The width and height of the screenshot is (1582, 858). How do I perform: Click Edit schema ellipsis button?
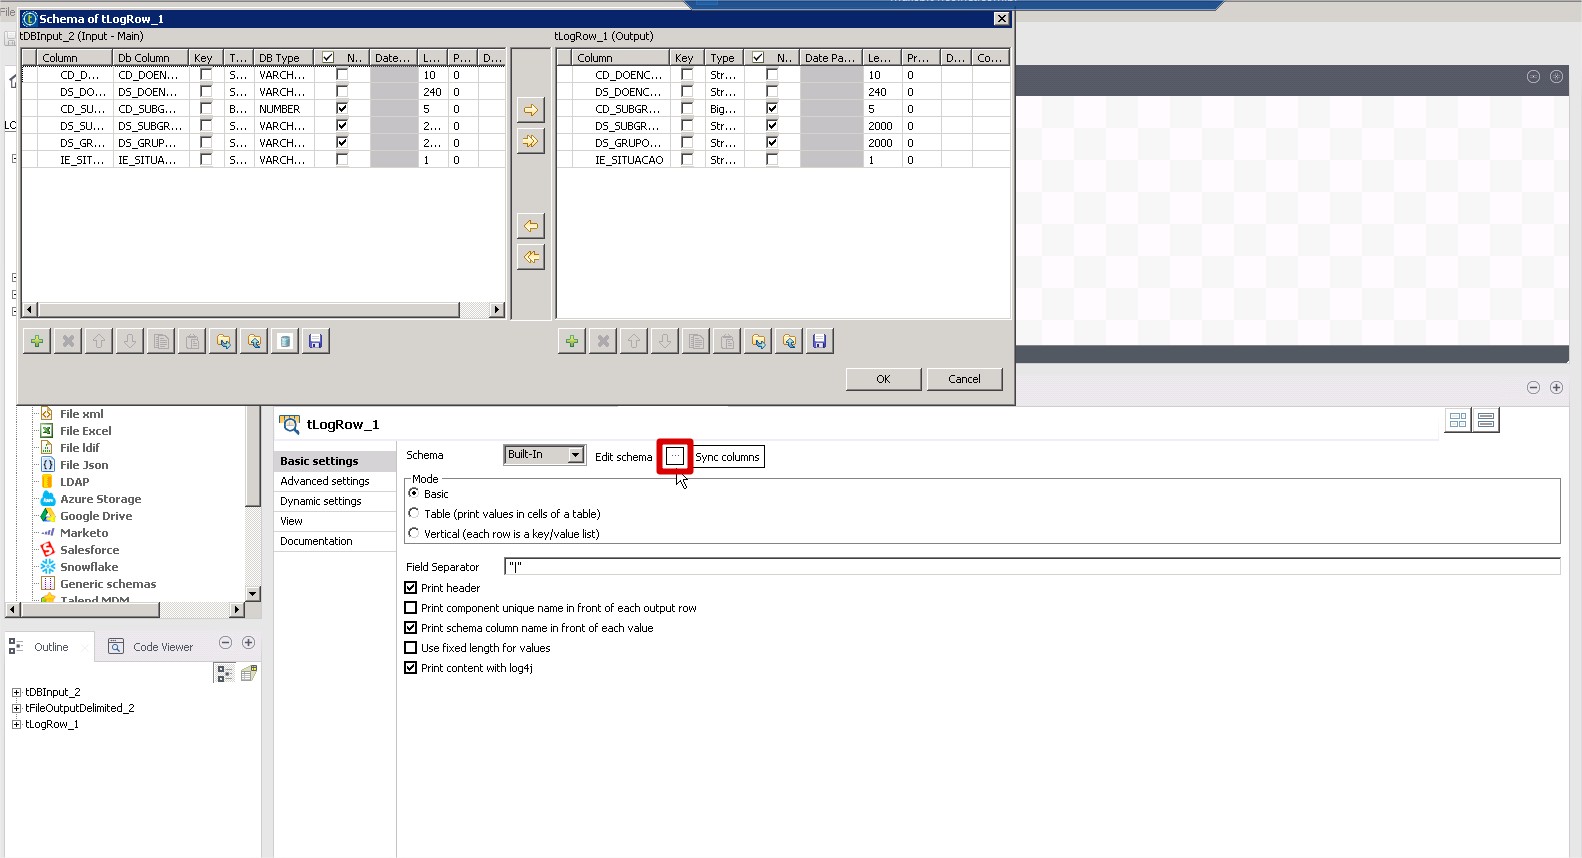click(675, 456)
